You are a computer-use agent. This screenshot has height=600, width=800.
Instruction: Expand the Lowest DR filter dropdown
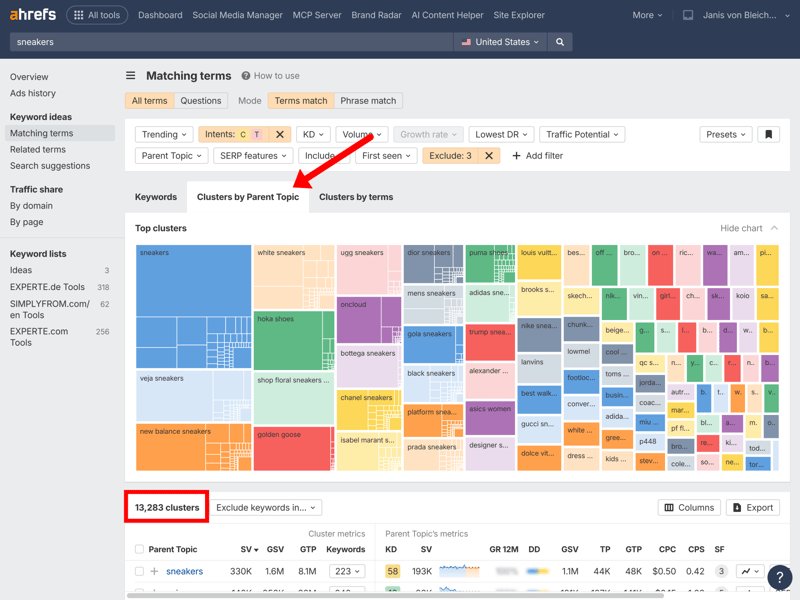502,134
